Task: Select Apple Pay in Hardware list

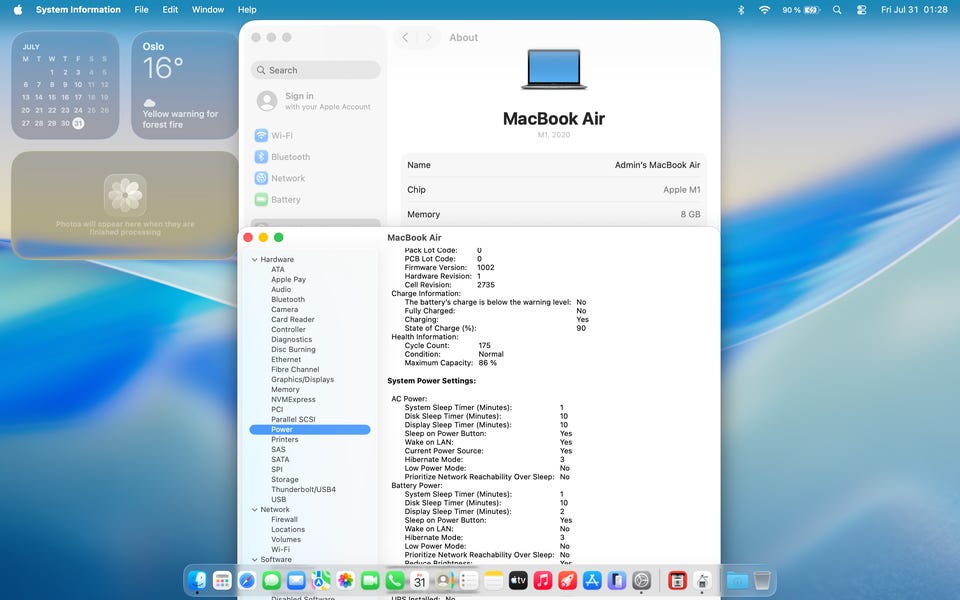Action: click(x=288, y=279)
